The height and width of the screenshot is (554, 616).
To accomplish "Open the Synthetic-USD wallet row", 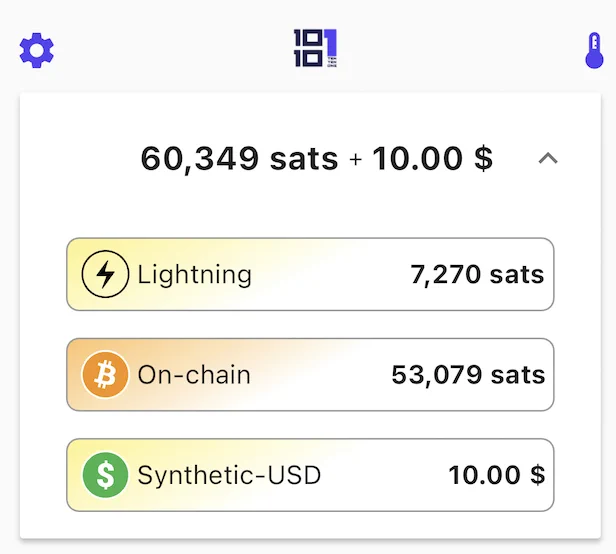I will (x=380, y=475).
